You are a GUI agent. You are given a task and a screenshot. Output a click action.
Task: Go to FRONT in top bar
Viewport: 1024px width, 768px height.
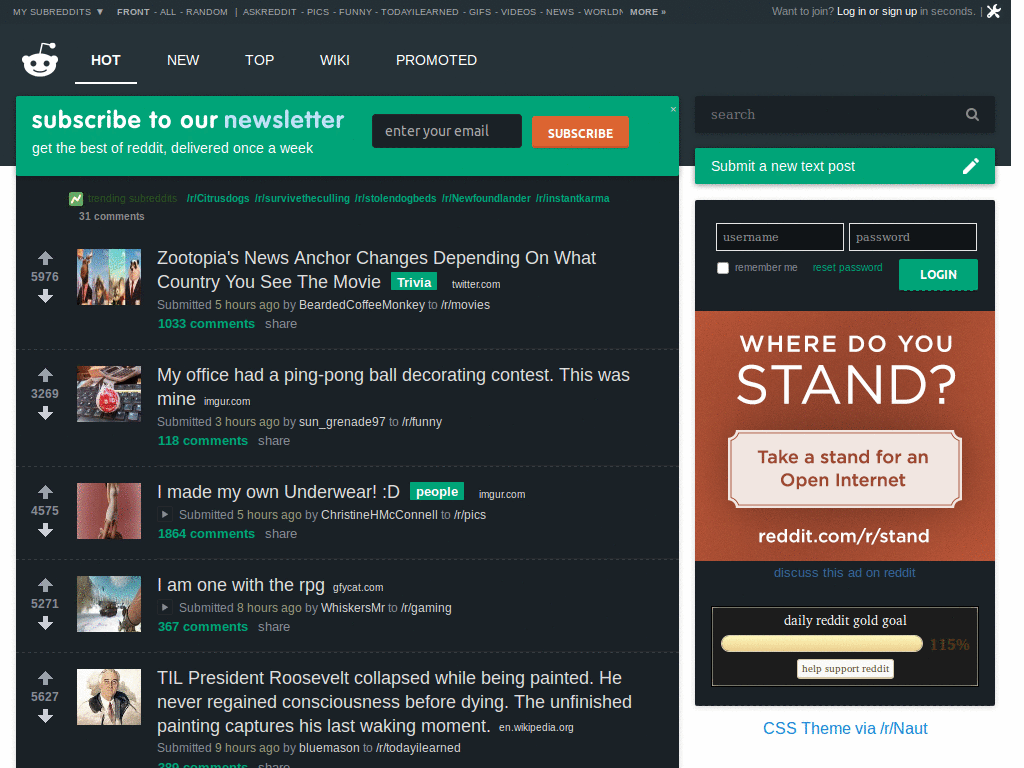click(133, 12)
